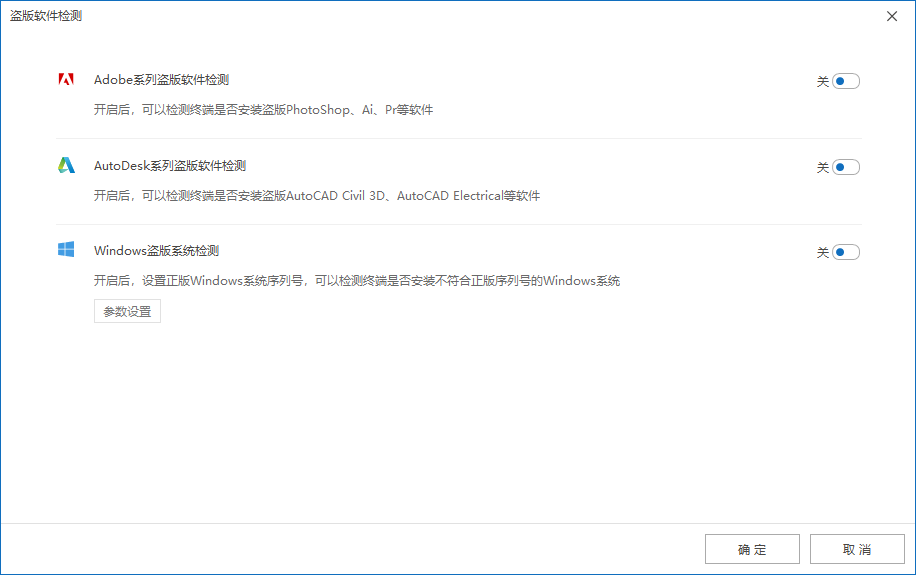Viewport: 916px width, 575px height.
Task: Select the Windows盗版系统检测 heading
Action: pyautogui.click(x=157, y=251)
